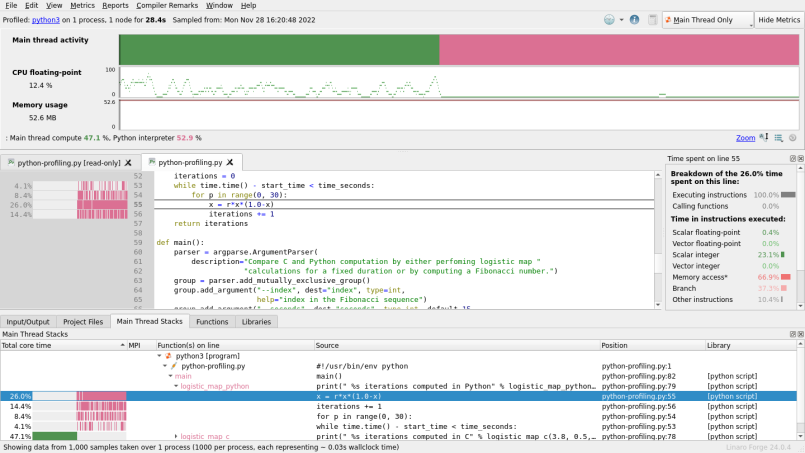This screenshot has width=805, height=453.
Task: Select the 4.1% while time.time() row
Action: 398,426
